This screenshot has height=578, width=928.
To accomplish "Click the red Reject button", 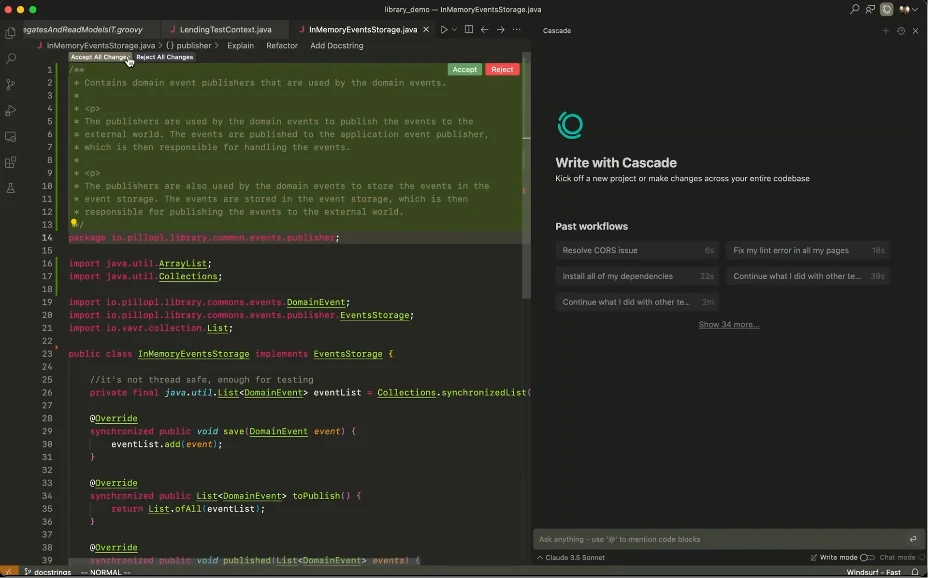I will point(502,70).
